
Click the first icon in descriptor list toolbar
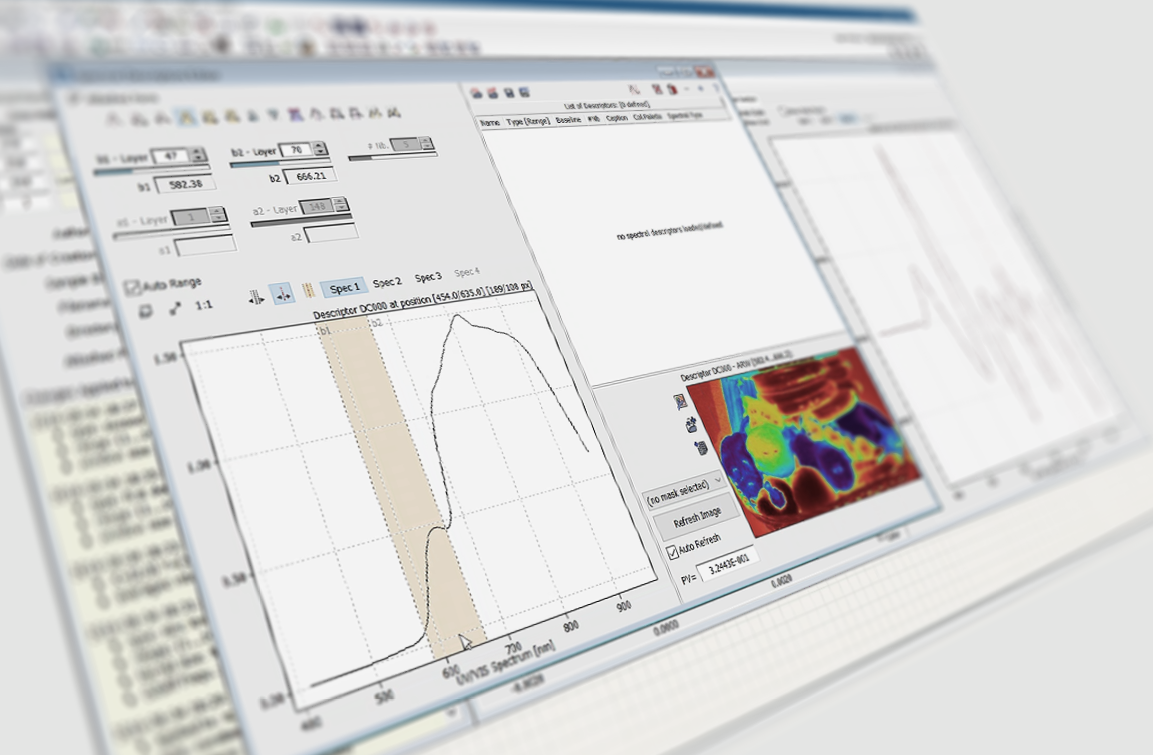(x=476, y=93)
